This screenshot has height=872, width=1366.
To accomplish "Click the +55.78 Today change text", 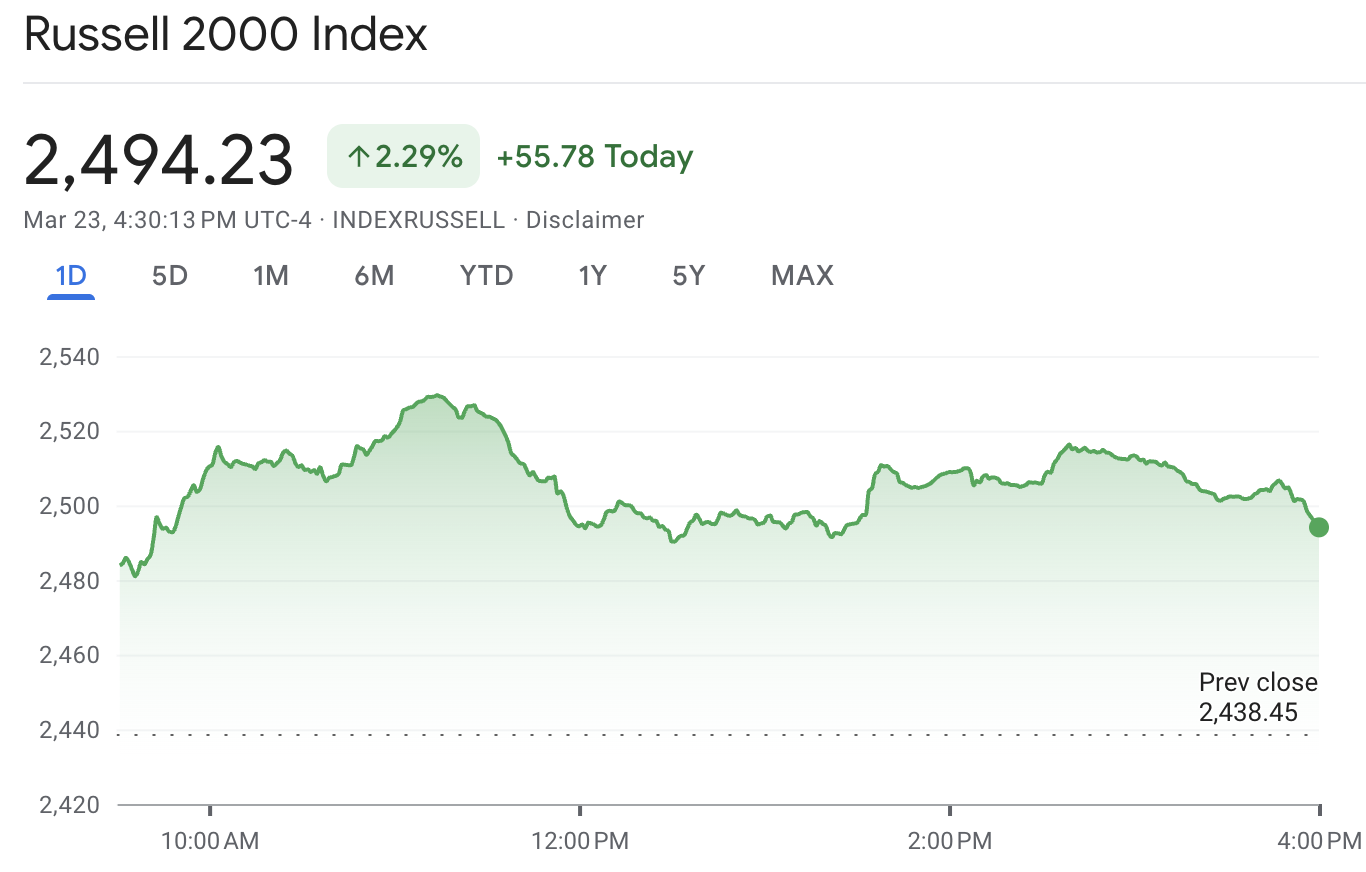I will (x=595, y=157).
